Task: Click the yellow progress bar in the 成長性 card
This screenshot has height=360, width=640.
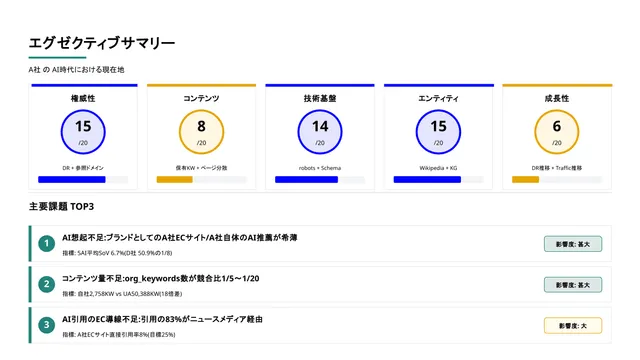Action: pyautogui.click(x=557, y=180)
